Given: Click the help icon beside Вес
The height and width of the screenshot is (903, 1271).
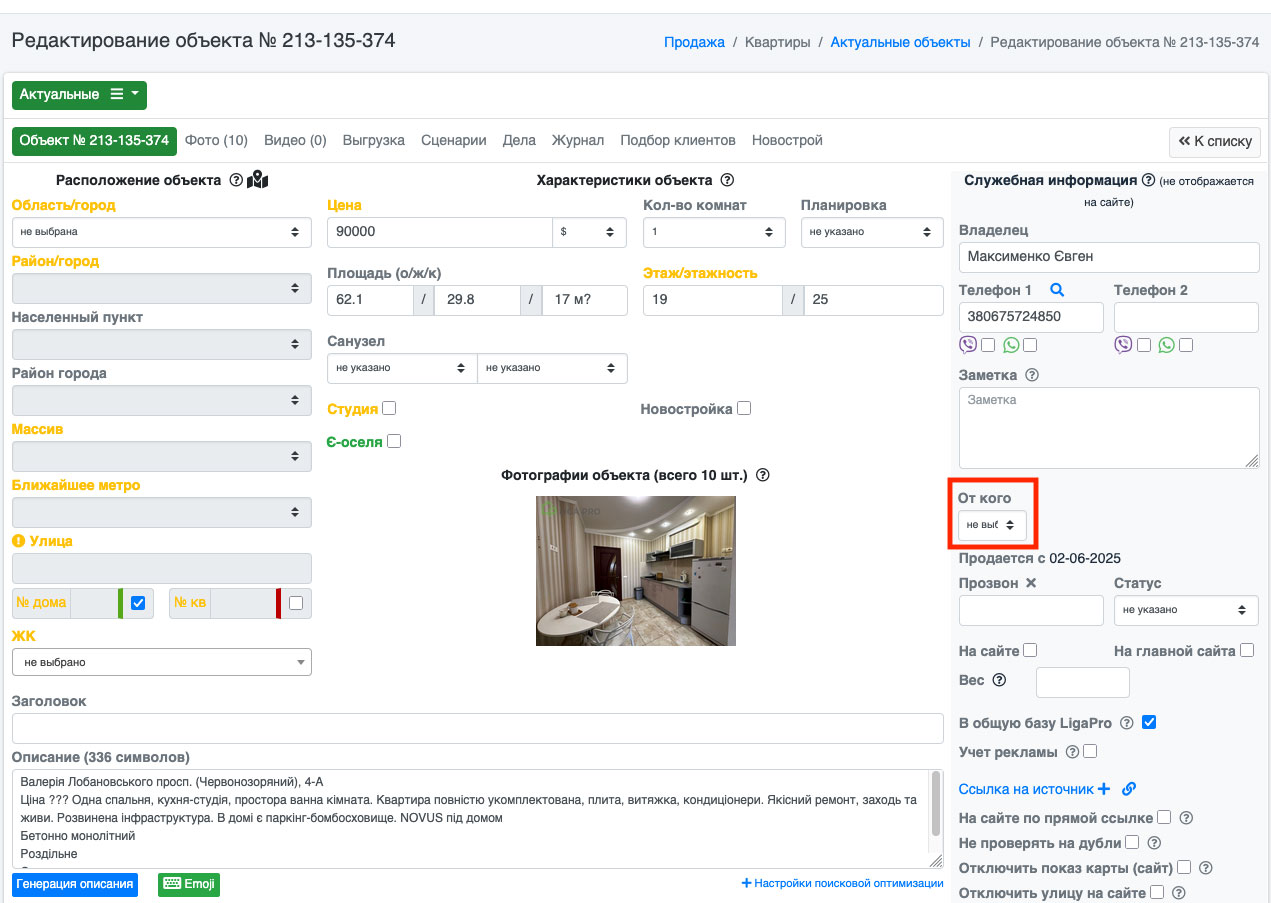Looking at the screenshot, I should point(998,680).
